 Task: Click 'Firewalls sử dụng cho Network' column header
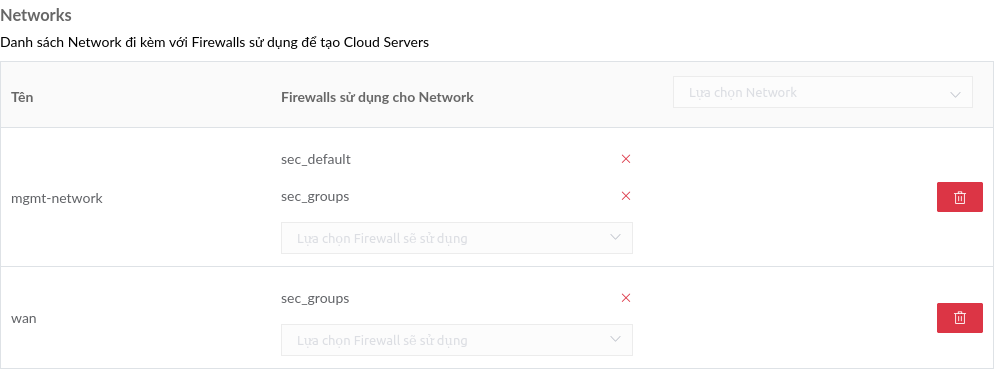[377, 97]
